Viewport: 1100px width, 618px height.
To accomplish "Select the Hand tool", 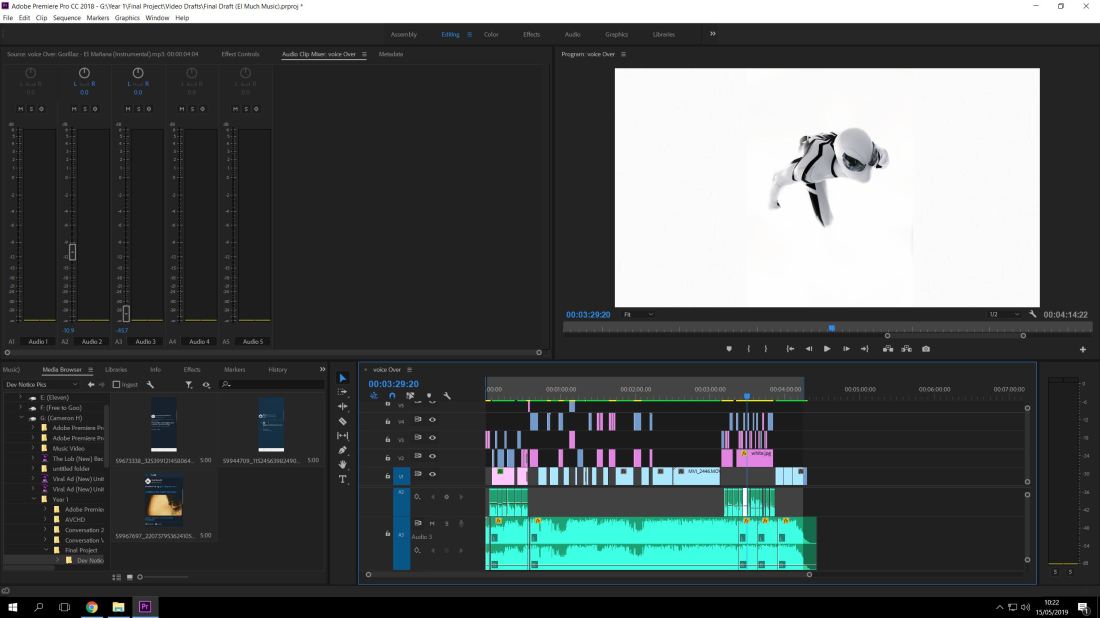I will (343, 464).
